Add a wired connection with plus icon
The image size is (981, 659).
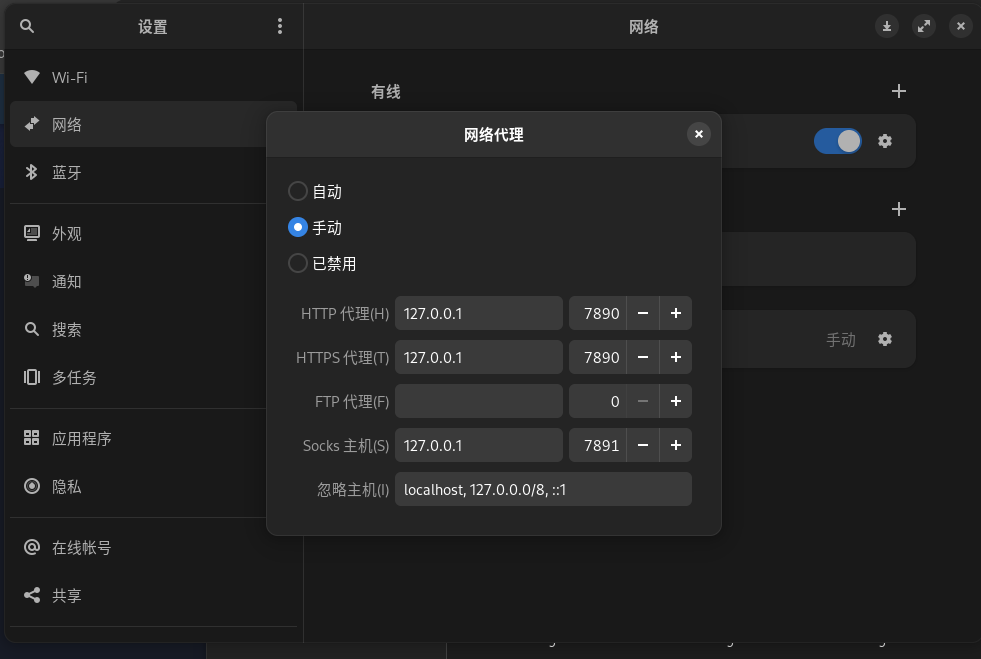898,91
